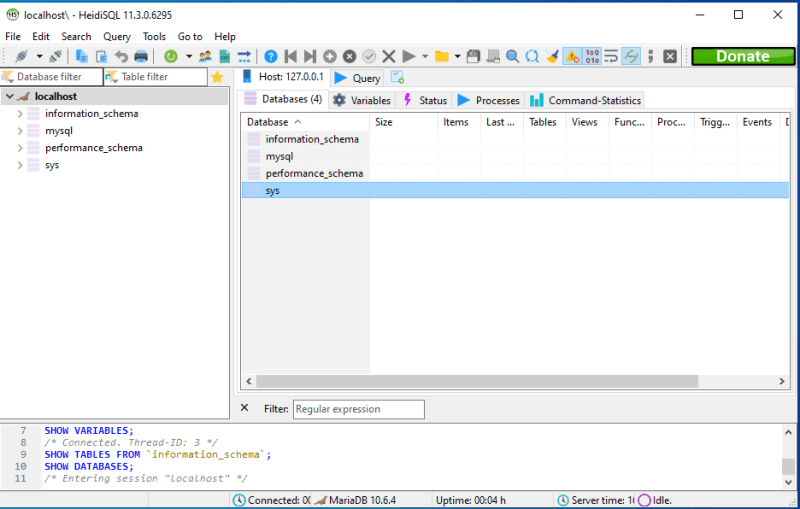
Task: Switch to the Query tab
Action: point(358,78)
